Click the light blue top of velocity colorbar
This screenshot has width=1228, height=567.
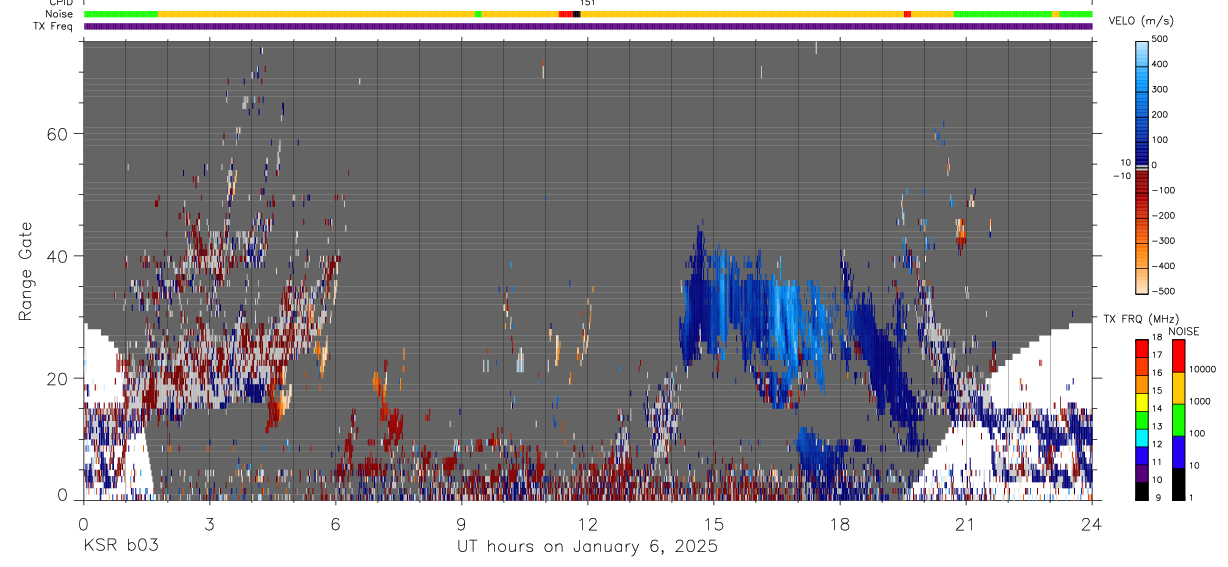click(1143, 52)
